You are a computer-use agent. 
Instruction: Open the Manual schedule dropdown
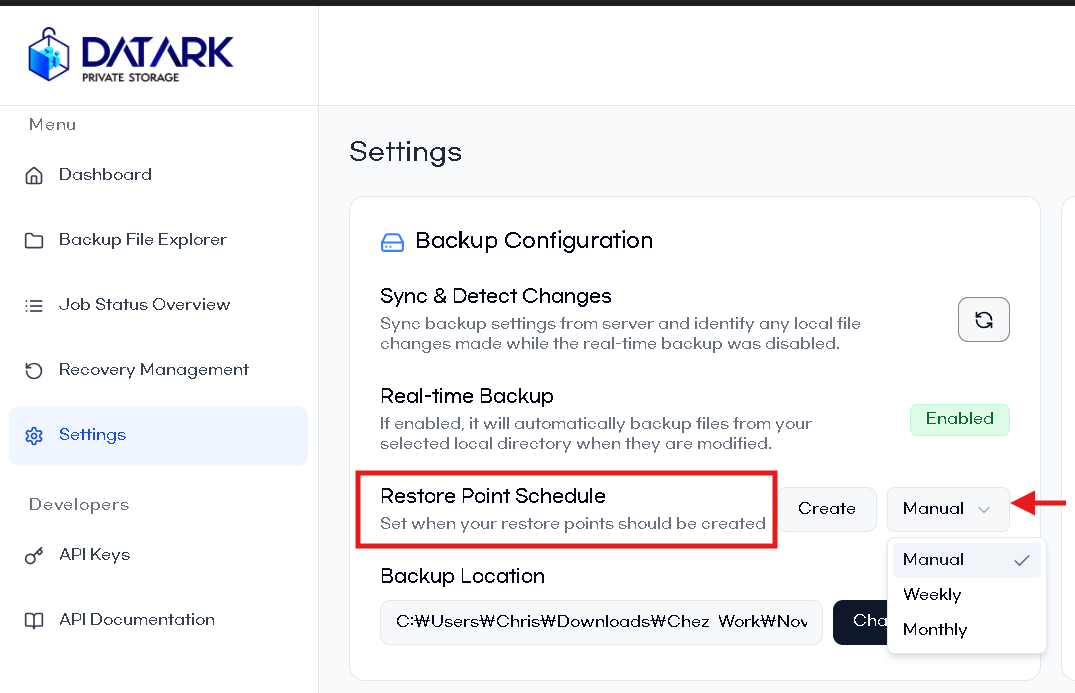(x=947, y=509)
